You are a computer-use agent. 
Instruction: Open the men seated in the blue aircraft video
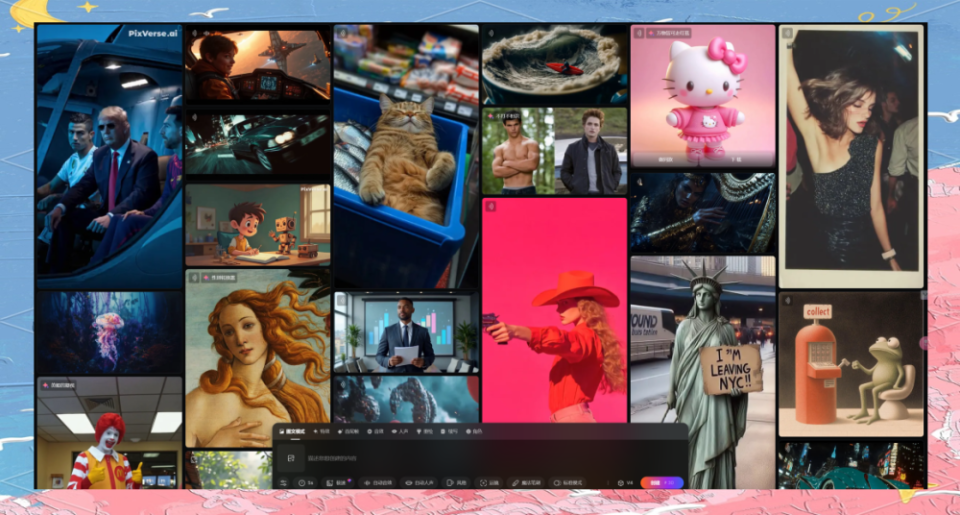(110, 156)
